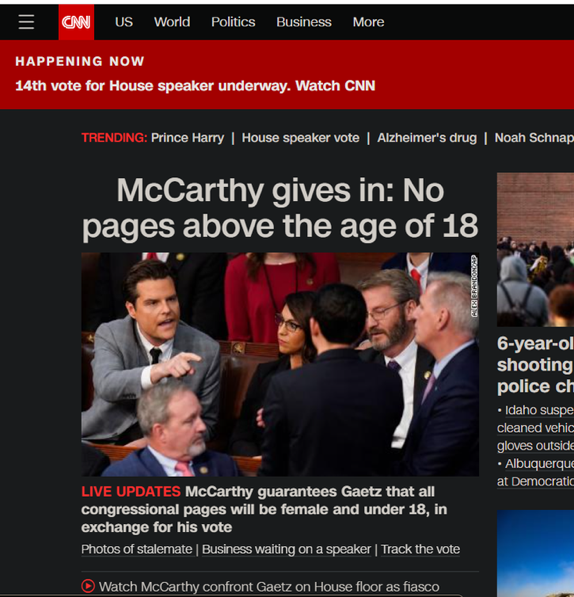The height and width of the screenshot is (597, 574).
Task: Open the US section
Action: [124, 22]
